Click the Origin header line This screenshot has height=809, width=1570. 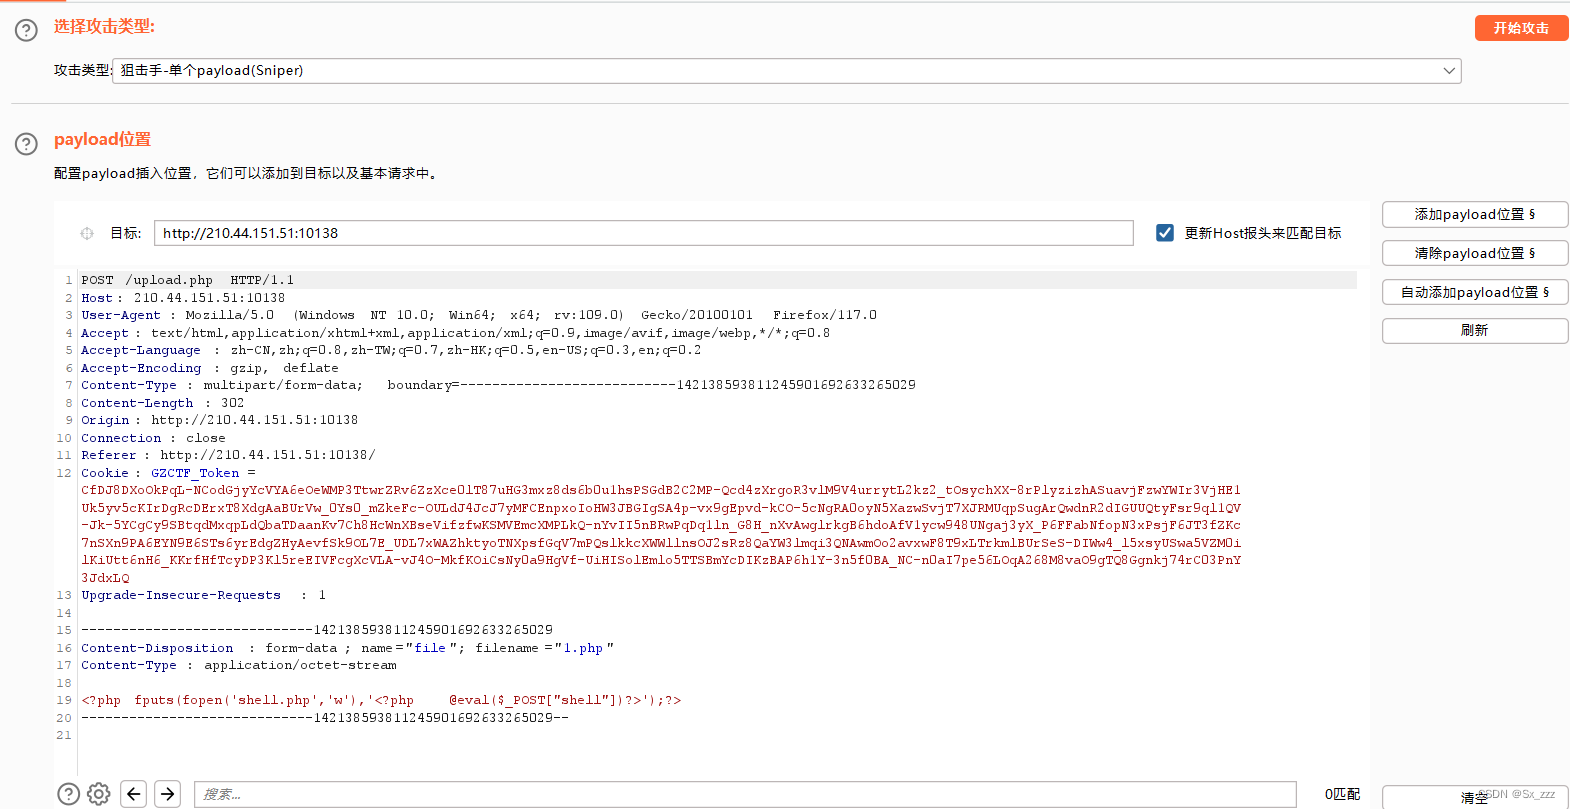tap(219, 420)
